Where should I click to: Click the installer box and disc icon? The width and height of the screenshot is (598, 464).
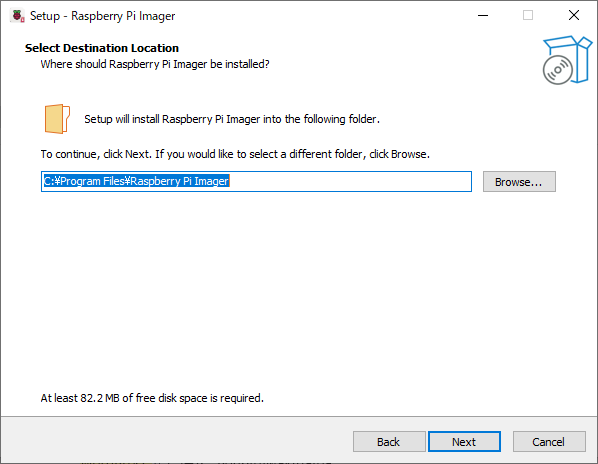(567, 60)
